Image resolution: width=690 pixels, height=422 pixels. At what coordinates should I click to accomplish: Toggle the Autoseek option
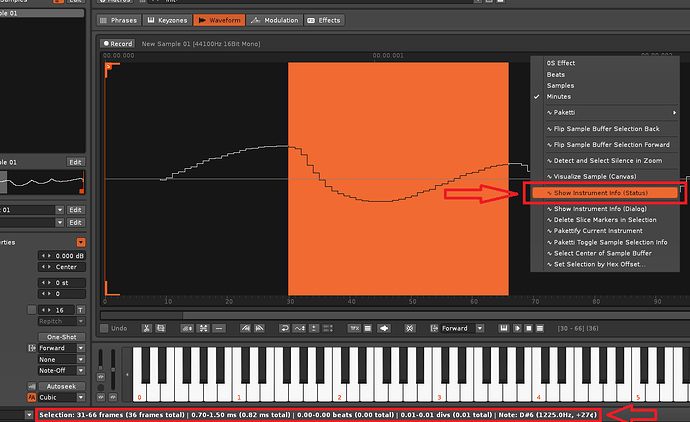(60, 385)
